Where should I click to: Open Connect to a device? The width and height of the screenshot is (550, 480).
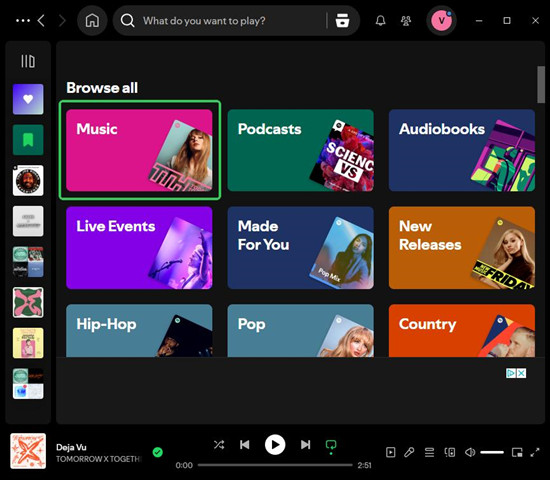tap(450, 452)
